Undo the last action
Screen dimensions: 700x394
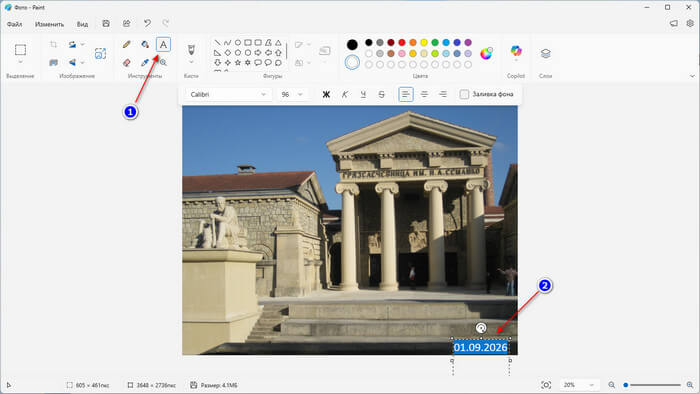pyautogui.click(x=147, y=23)
